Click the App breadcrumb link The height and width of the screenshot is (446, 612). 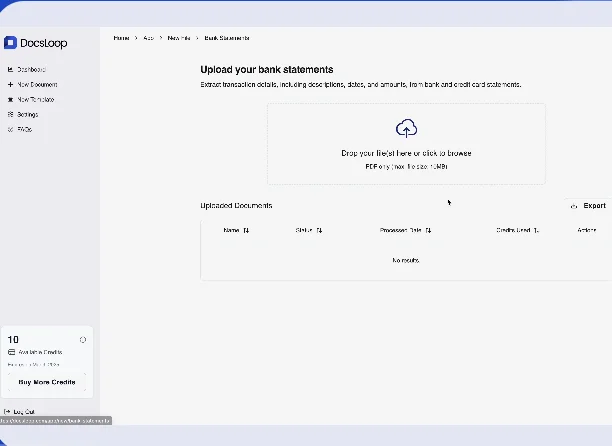tap(149, 38)
